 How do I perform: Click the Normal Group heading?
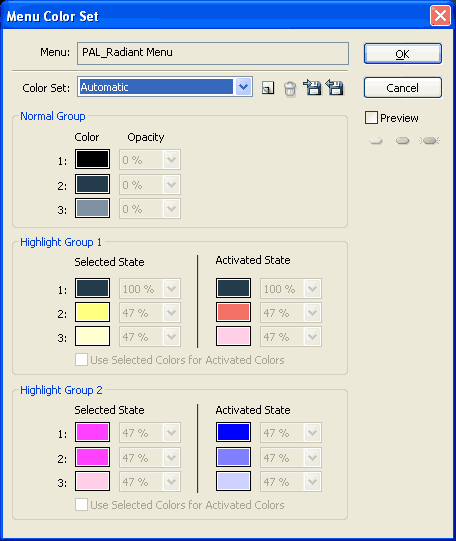point(53,116)
